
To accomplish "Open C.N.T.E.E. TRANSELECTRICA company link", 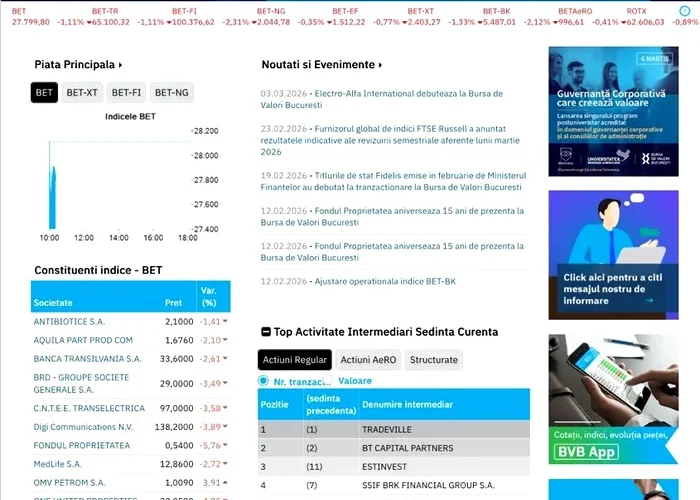I will [x=89, y=408].
